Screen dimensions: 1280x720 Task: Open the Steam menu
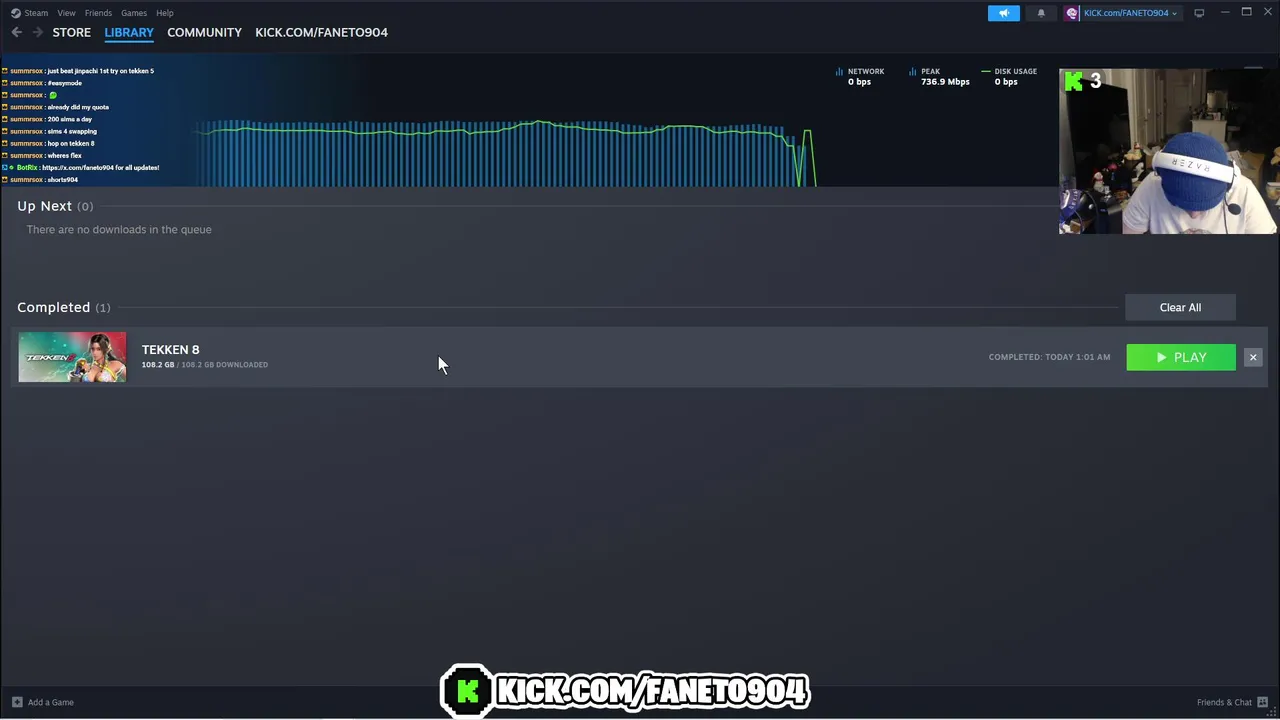[36, 13]
